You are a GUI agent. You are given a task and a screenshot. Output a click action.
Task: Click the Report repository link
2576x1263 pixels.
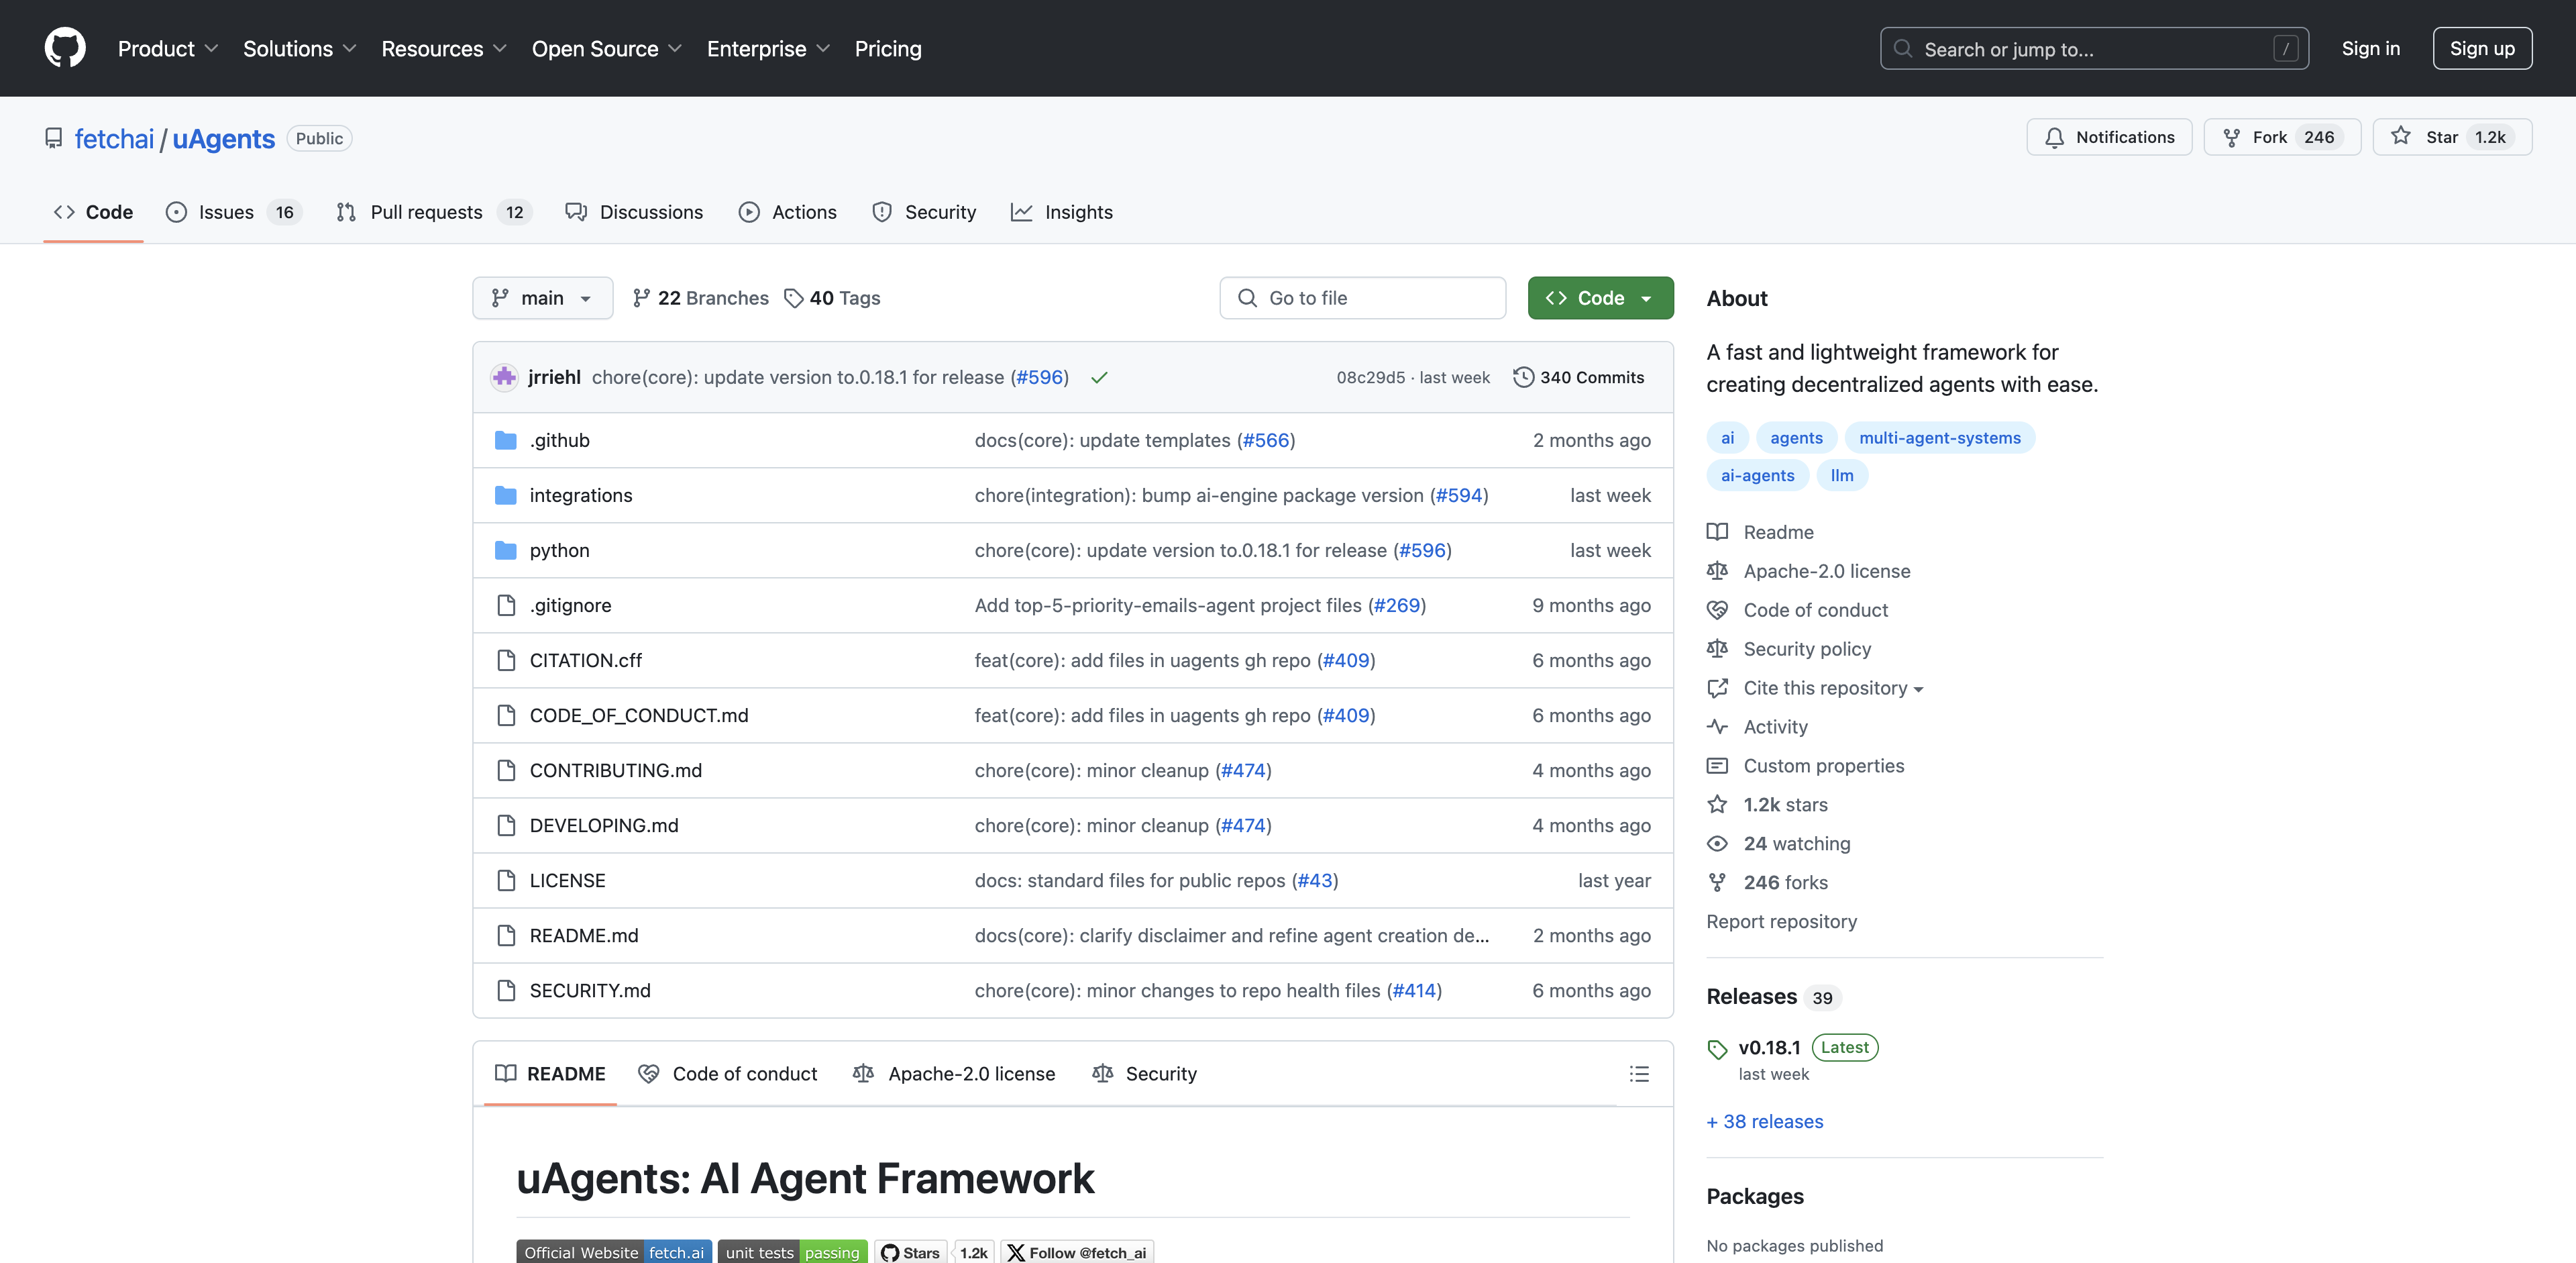(x=1781, y=921)
